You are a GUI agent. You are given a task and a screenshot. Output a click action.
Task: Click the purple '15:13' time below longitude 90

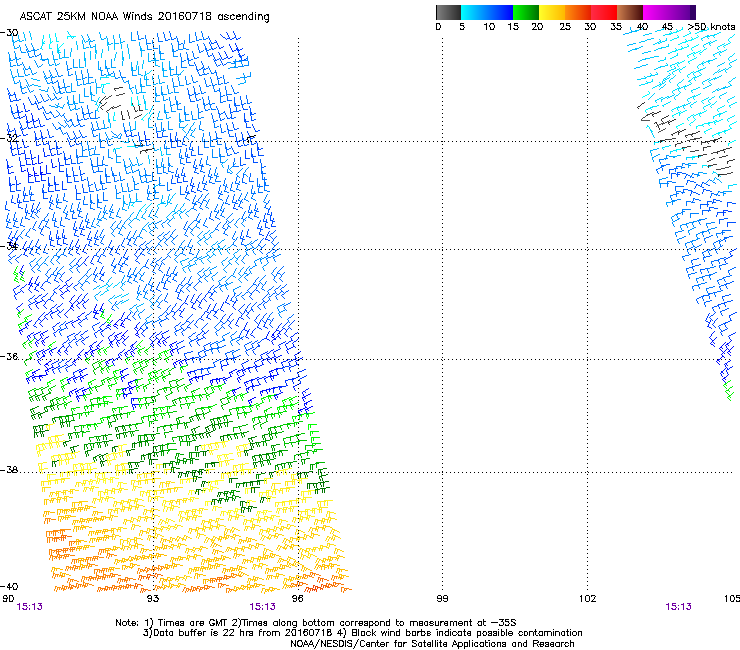click(x=29, y=607)
